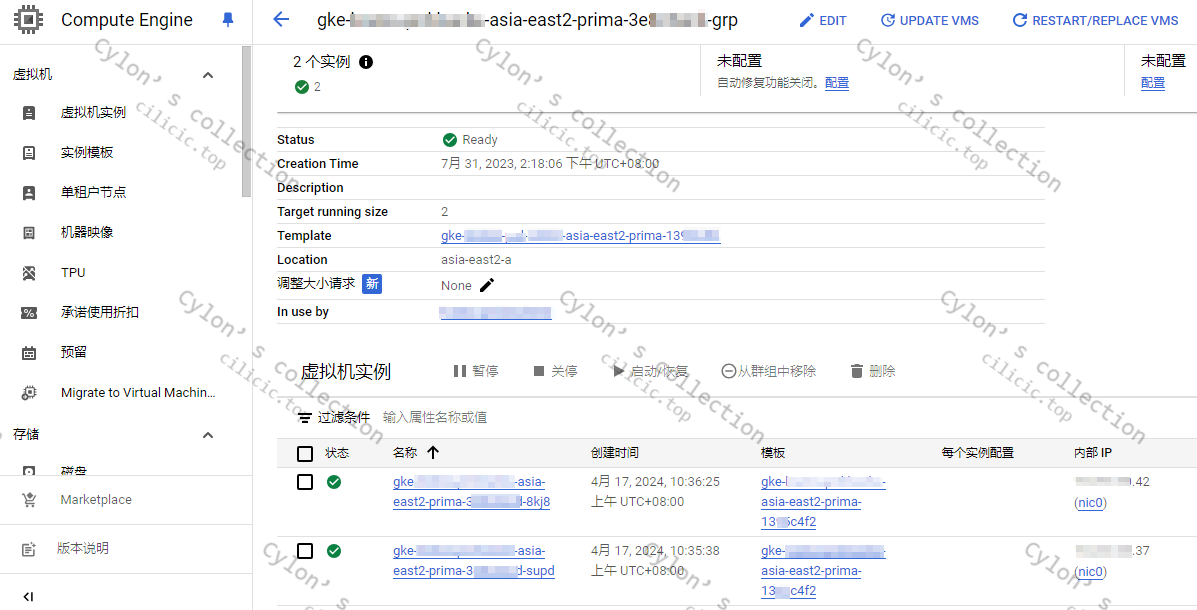Click the 关停 stop button
The image size is (1197, 610).
click(556, 371)
